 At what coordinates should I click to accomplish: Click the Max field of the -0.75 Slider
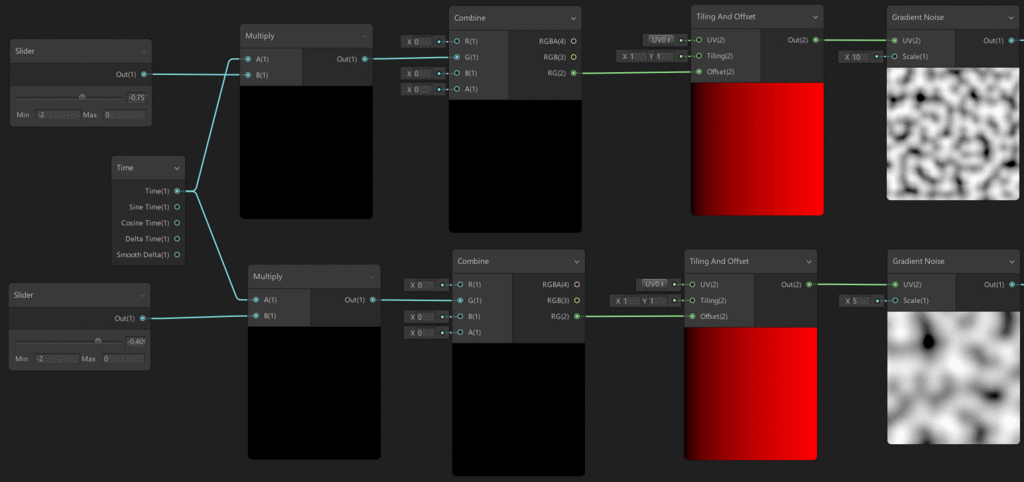pos(124,115)
